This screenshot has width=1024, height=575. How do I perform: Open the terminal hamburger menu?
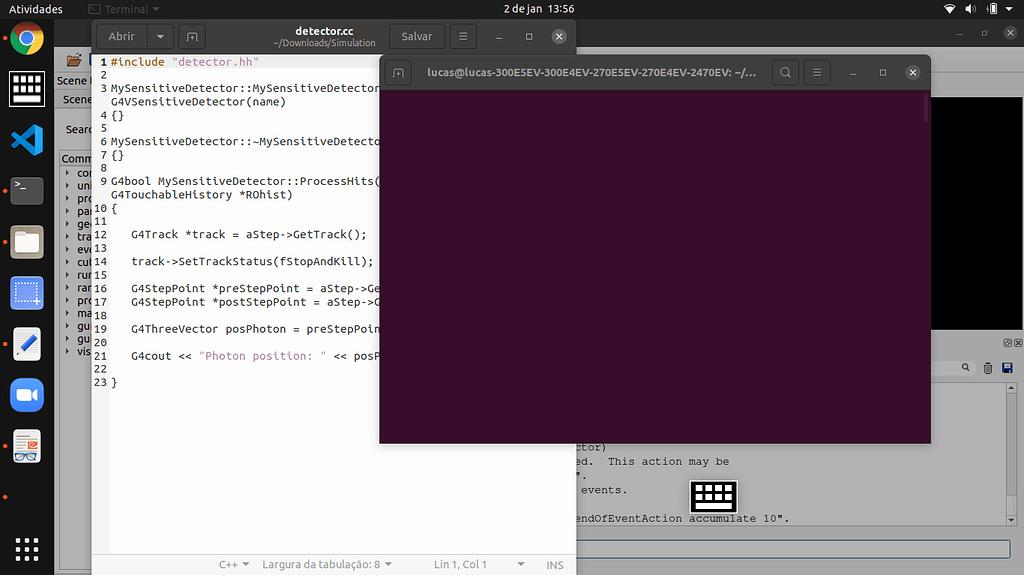coord(817,73)
